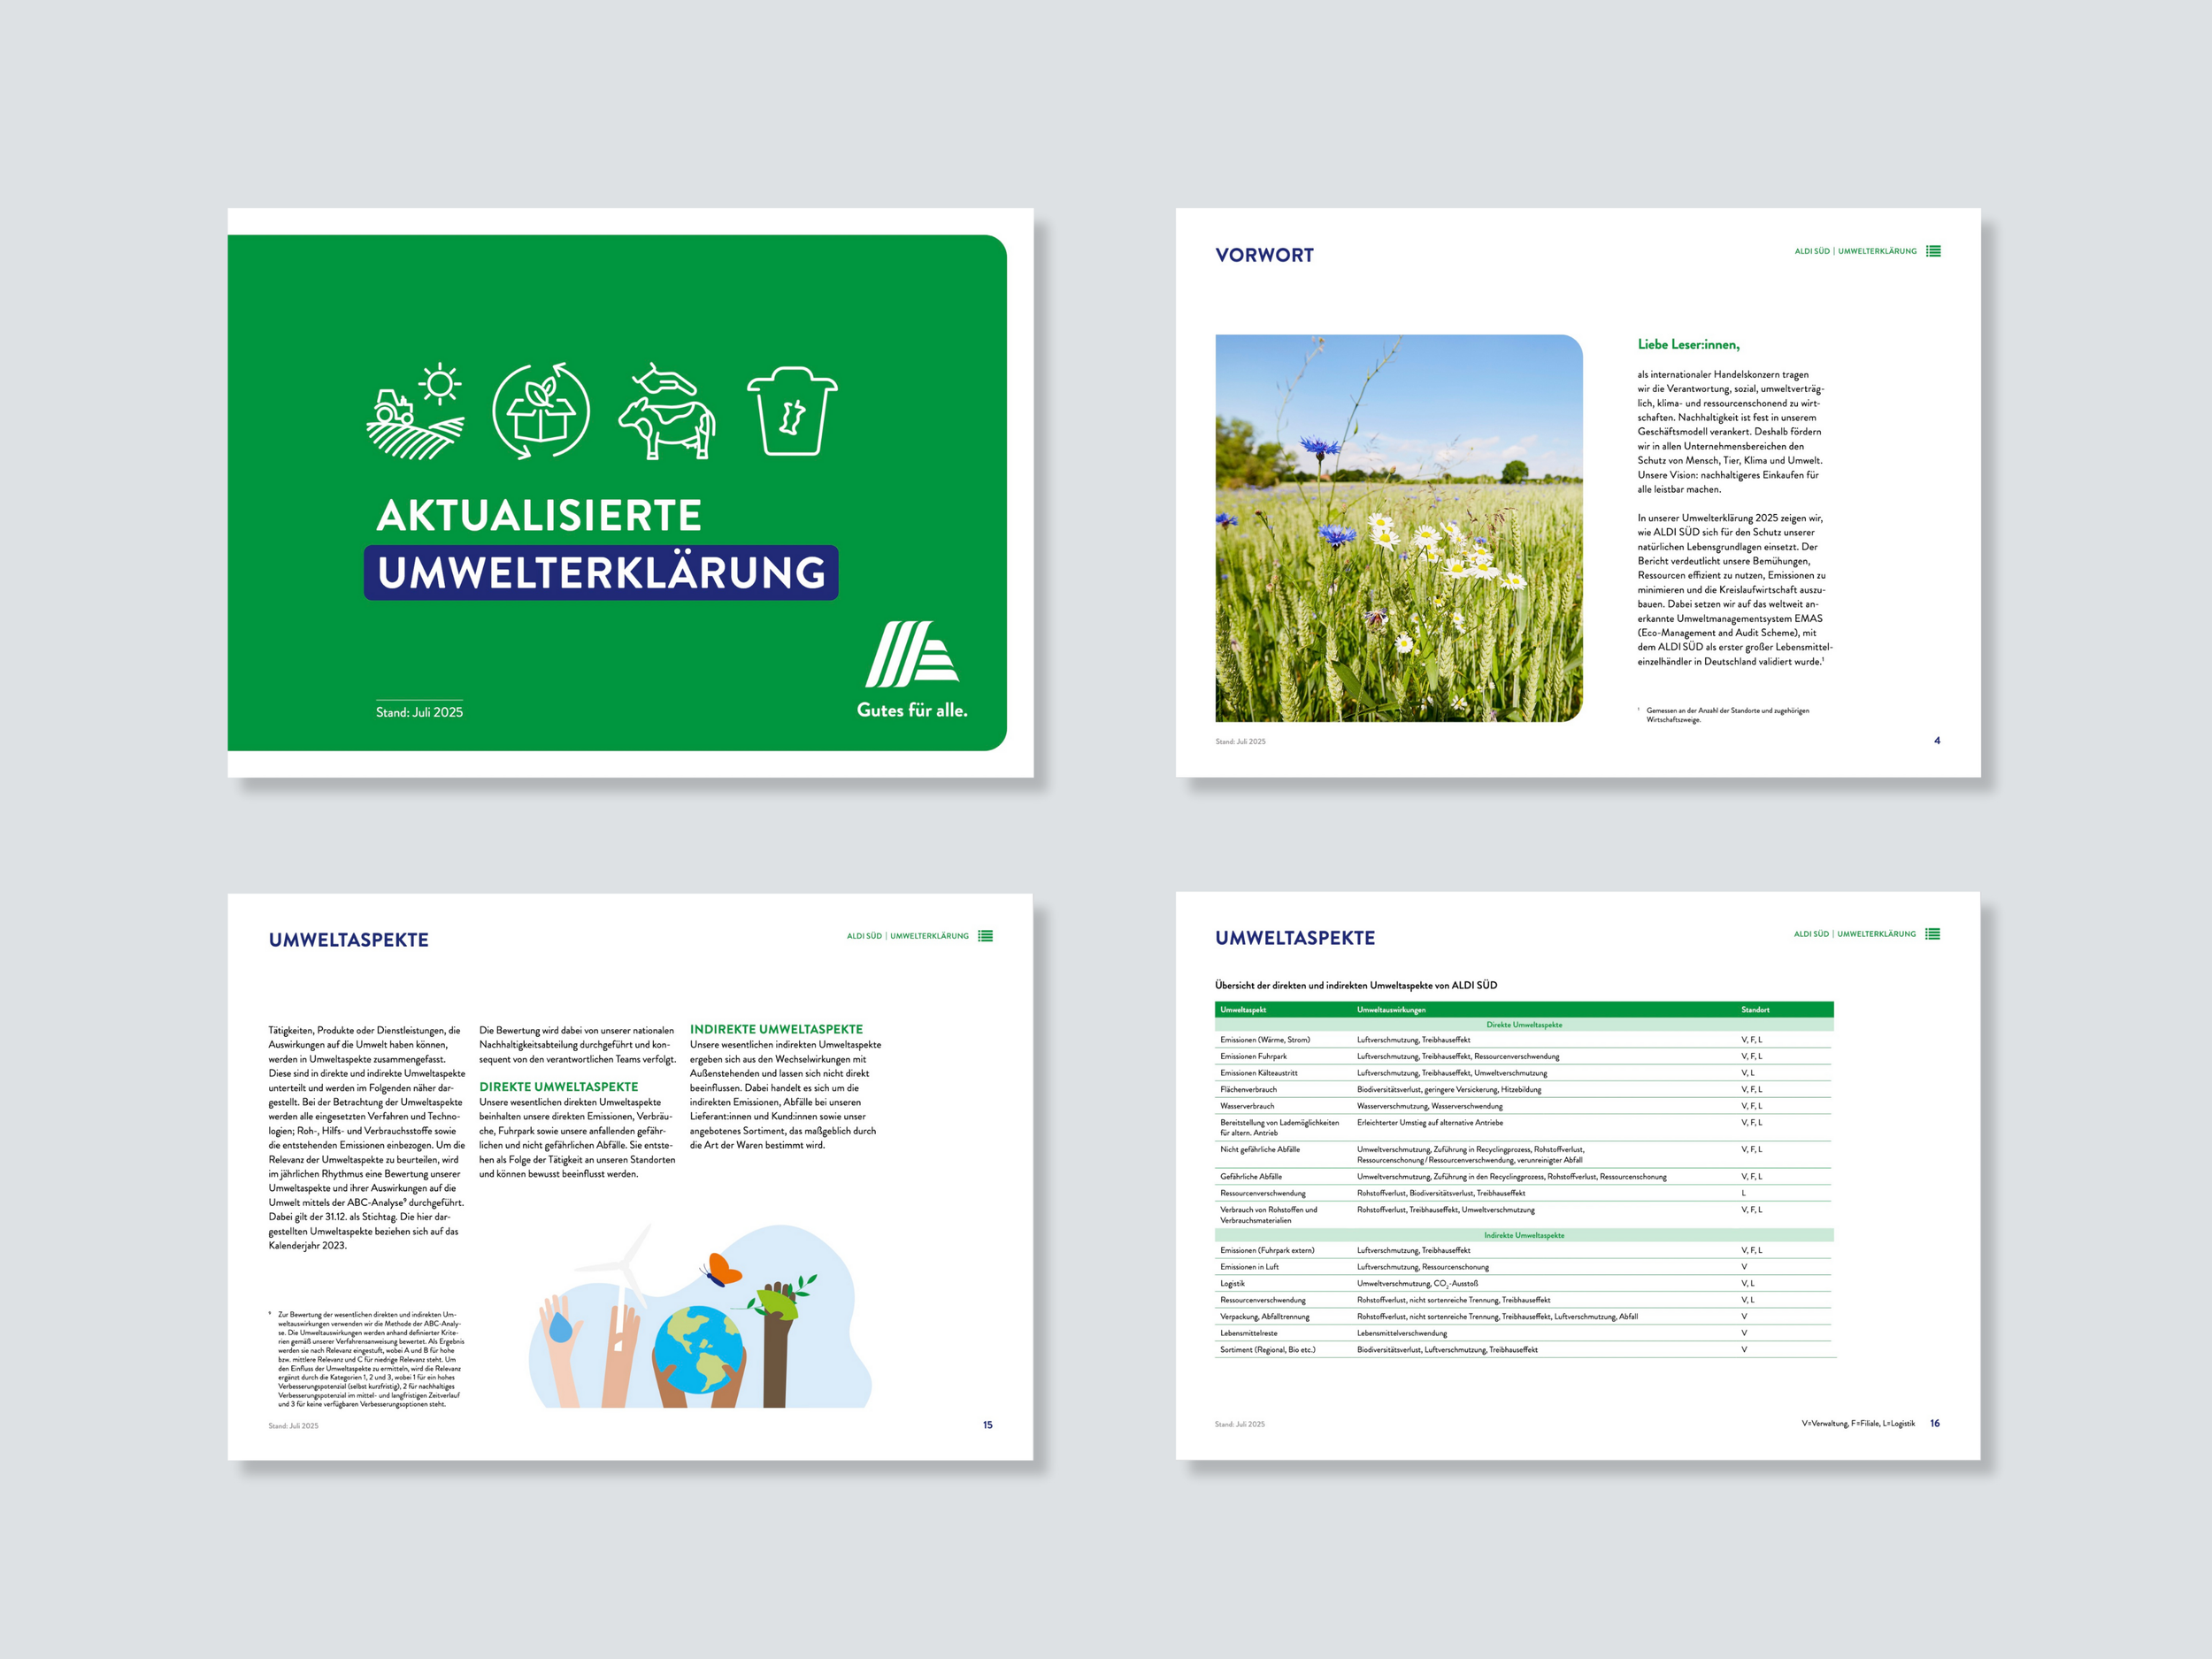Viewport: 2212px width, 1659px height.
Task: Click the UMWELTERKLÄRUNG blue title banner
Action: pyautogui.click(x=601, y=573)
